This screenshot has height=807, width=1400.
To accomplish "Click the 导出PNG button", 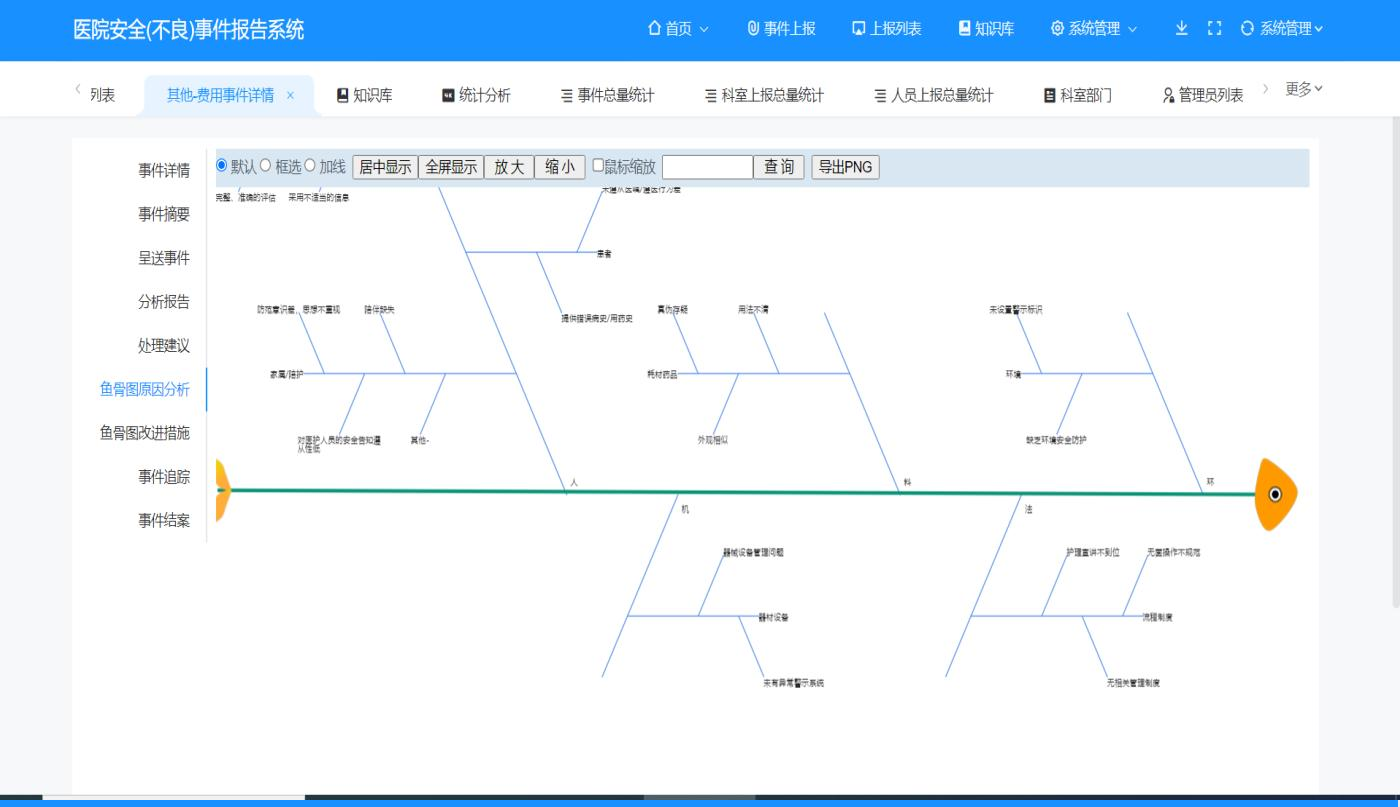I will pos(843,167).
